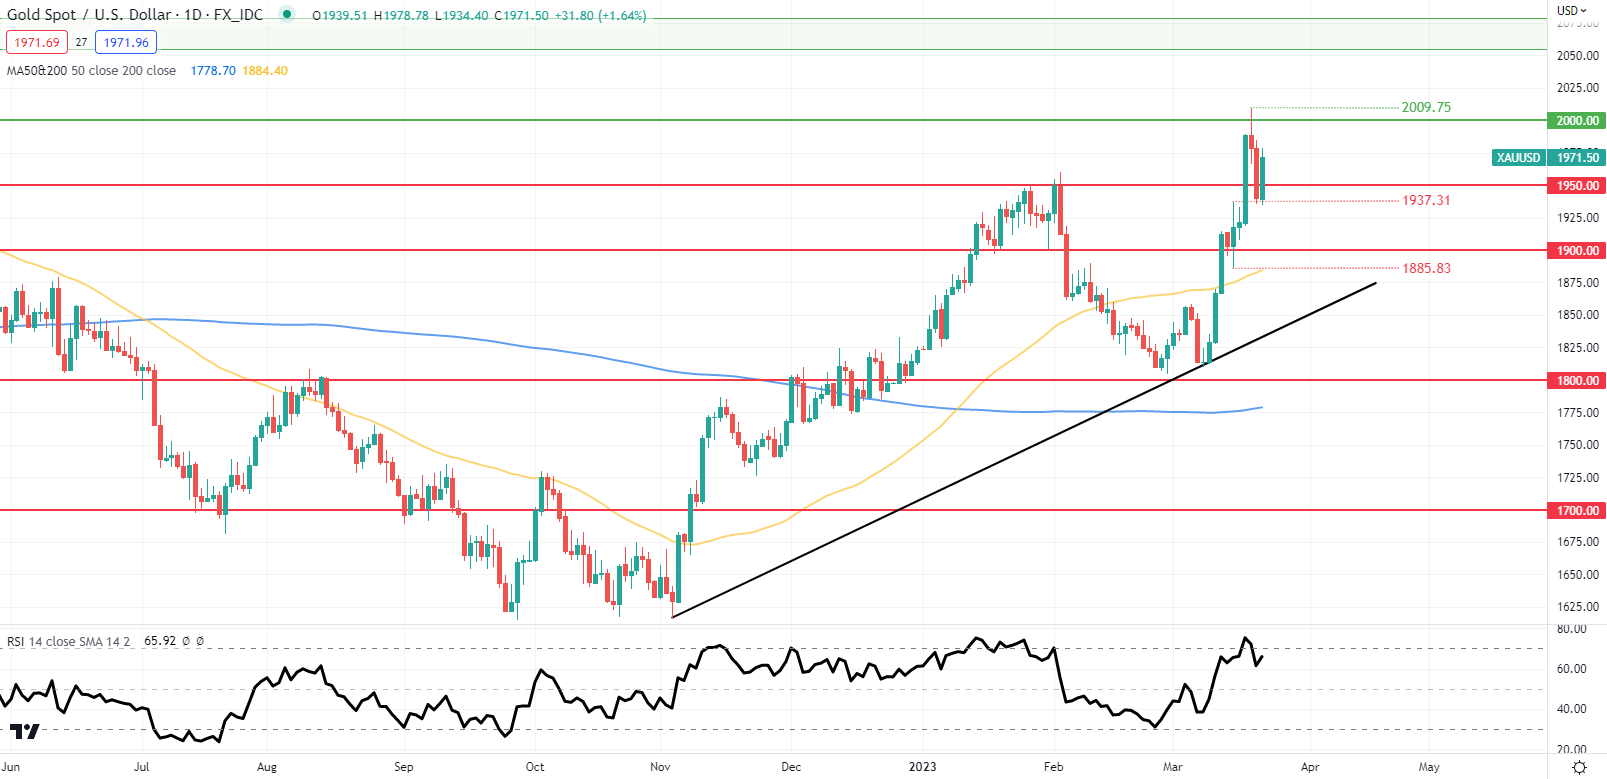The height and width of the screenshot is (779, 1607).
Task: Click the Nov label on time axis
Action: [x=660, y=767]
